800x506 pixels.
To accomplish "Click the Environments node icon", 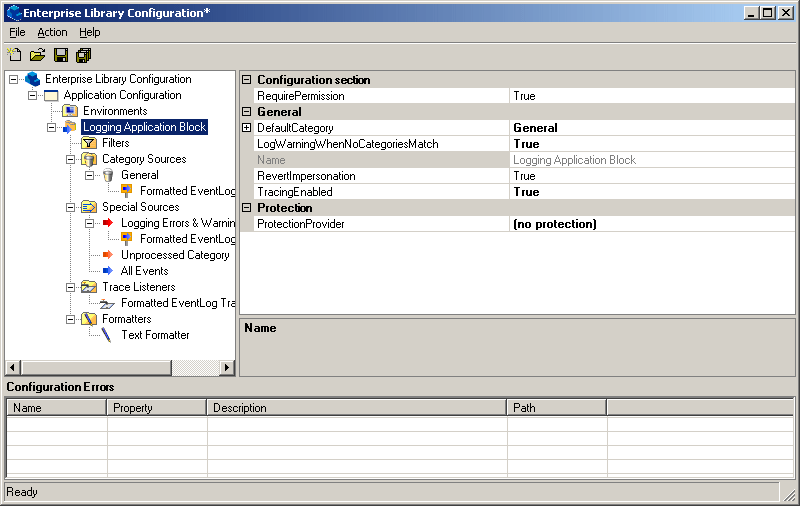I will 70,111.
